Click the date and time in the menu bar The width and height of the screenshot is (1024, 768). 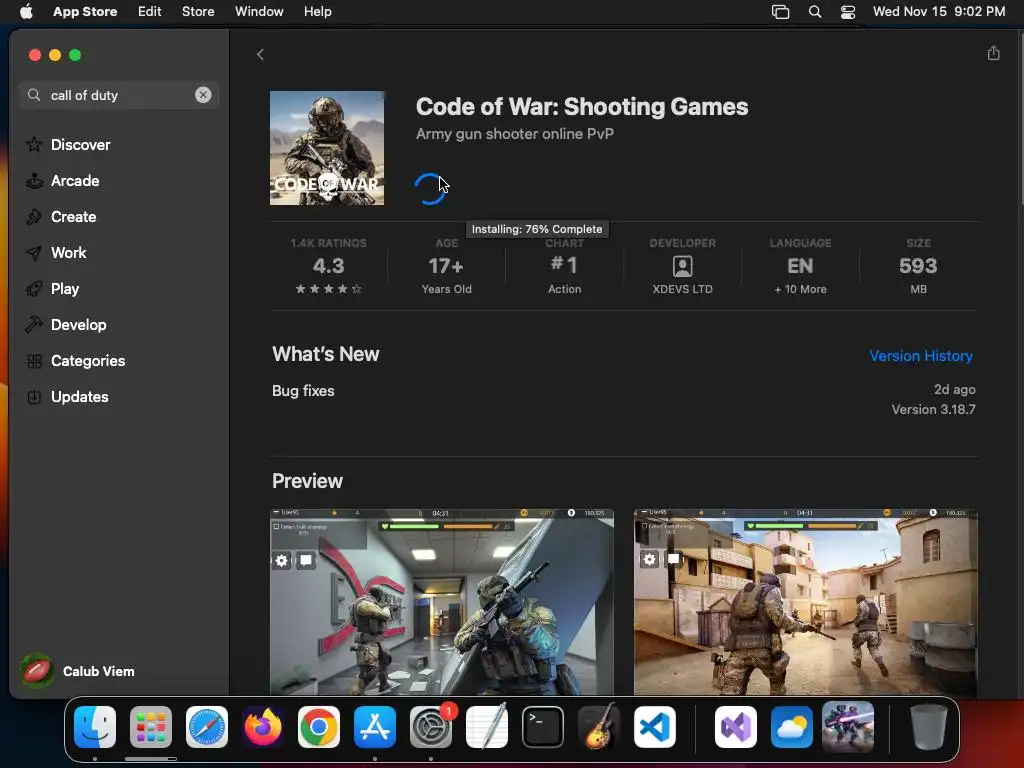click(939, 12)
